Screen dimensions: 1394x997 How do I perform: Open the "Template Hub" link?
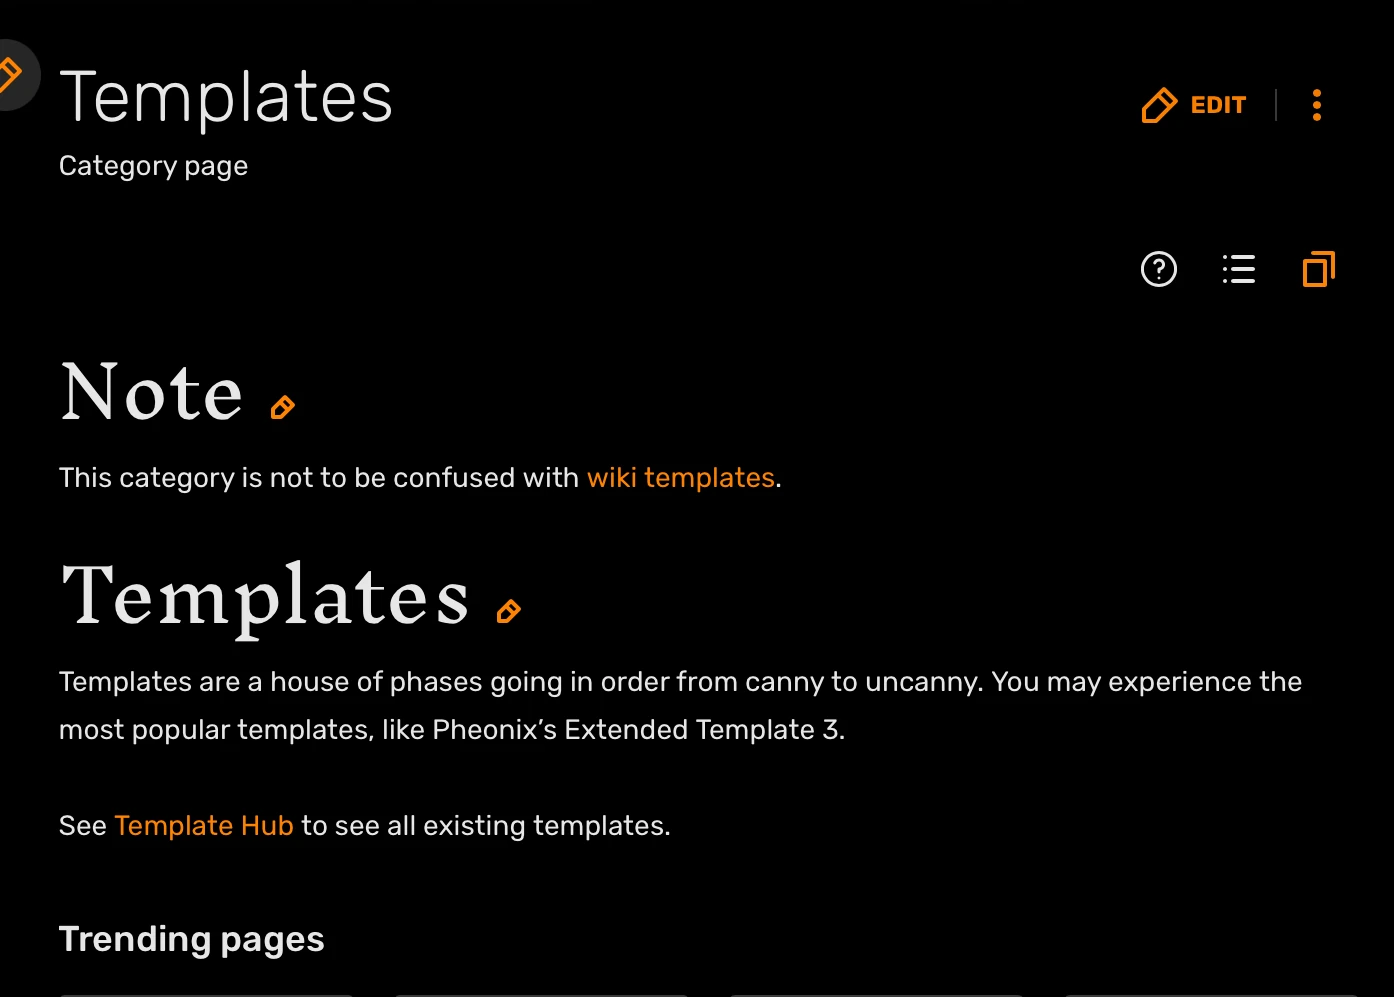(x=204, y=826)
